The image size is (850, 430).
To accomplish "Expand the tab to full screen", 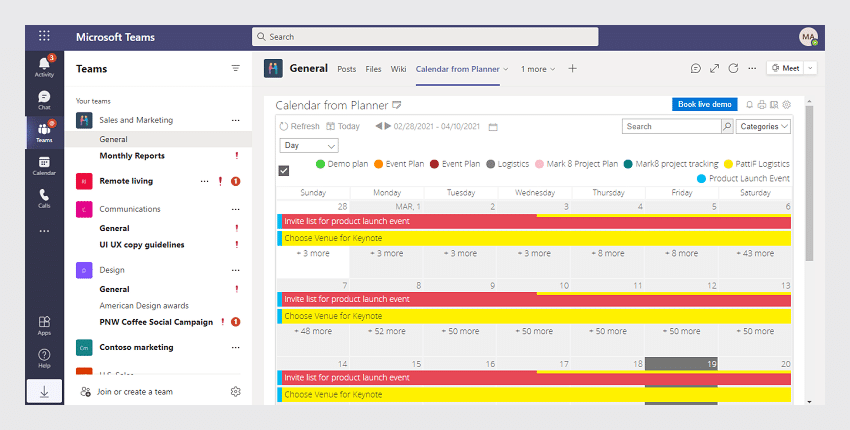I will point(714,68).
